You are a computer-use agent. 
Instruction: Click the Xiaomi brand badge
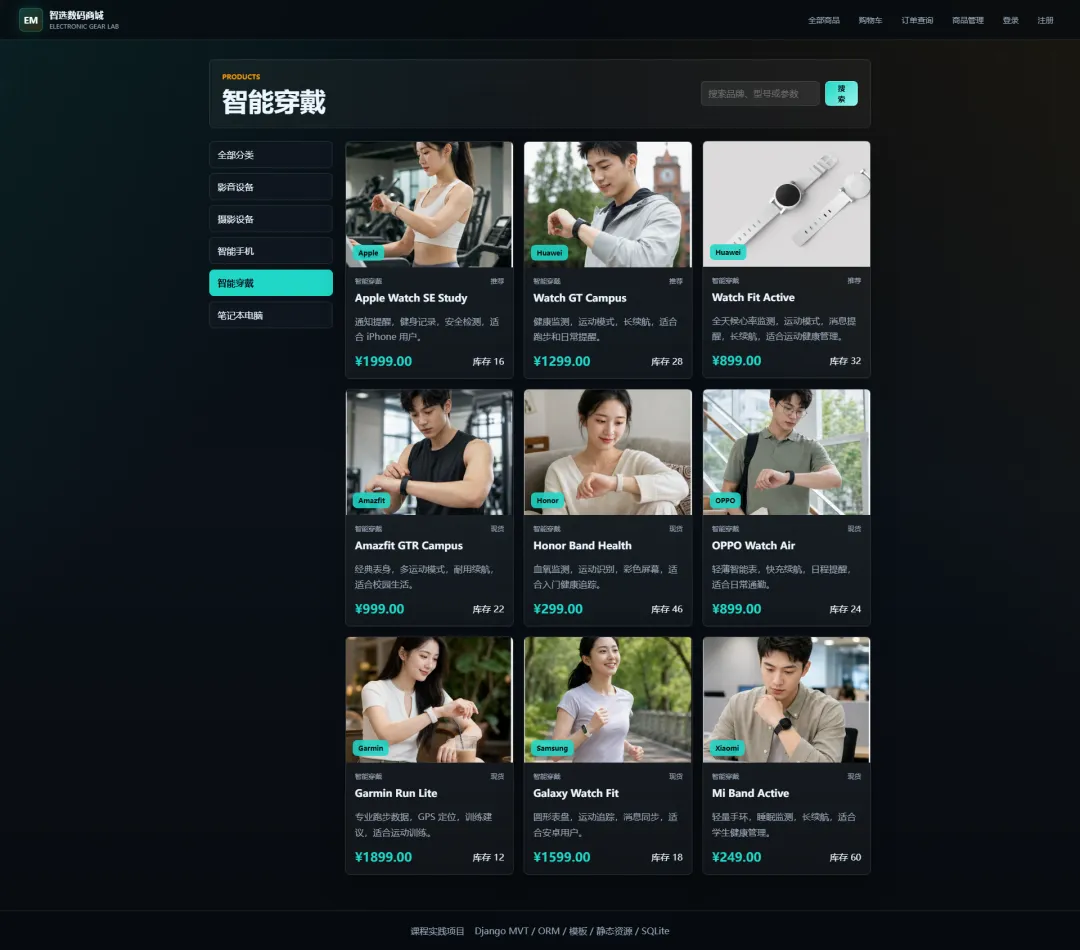(x=727, y=748)
